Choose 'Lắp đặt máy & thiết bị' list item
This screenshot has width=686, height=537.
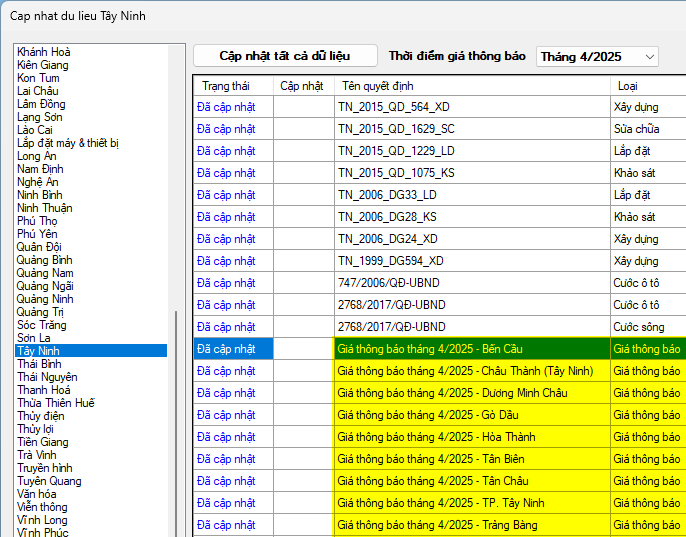(91, 143)
